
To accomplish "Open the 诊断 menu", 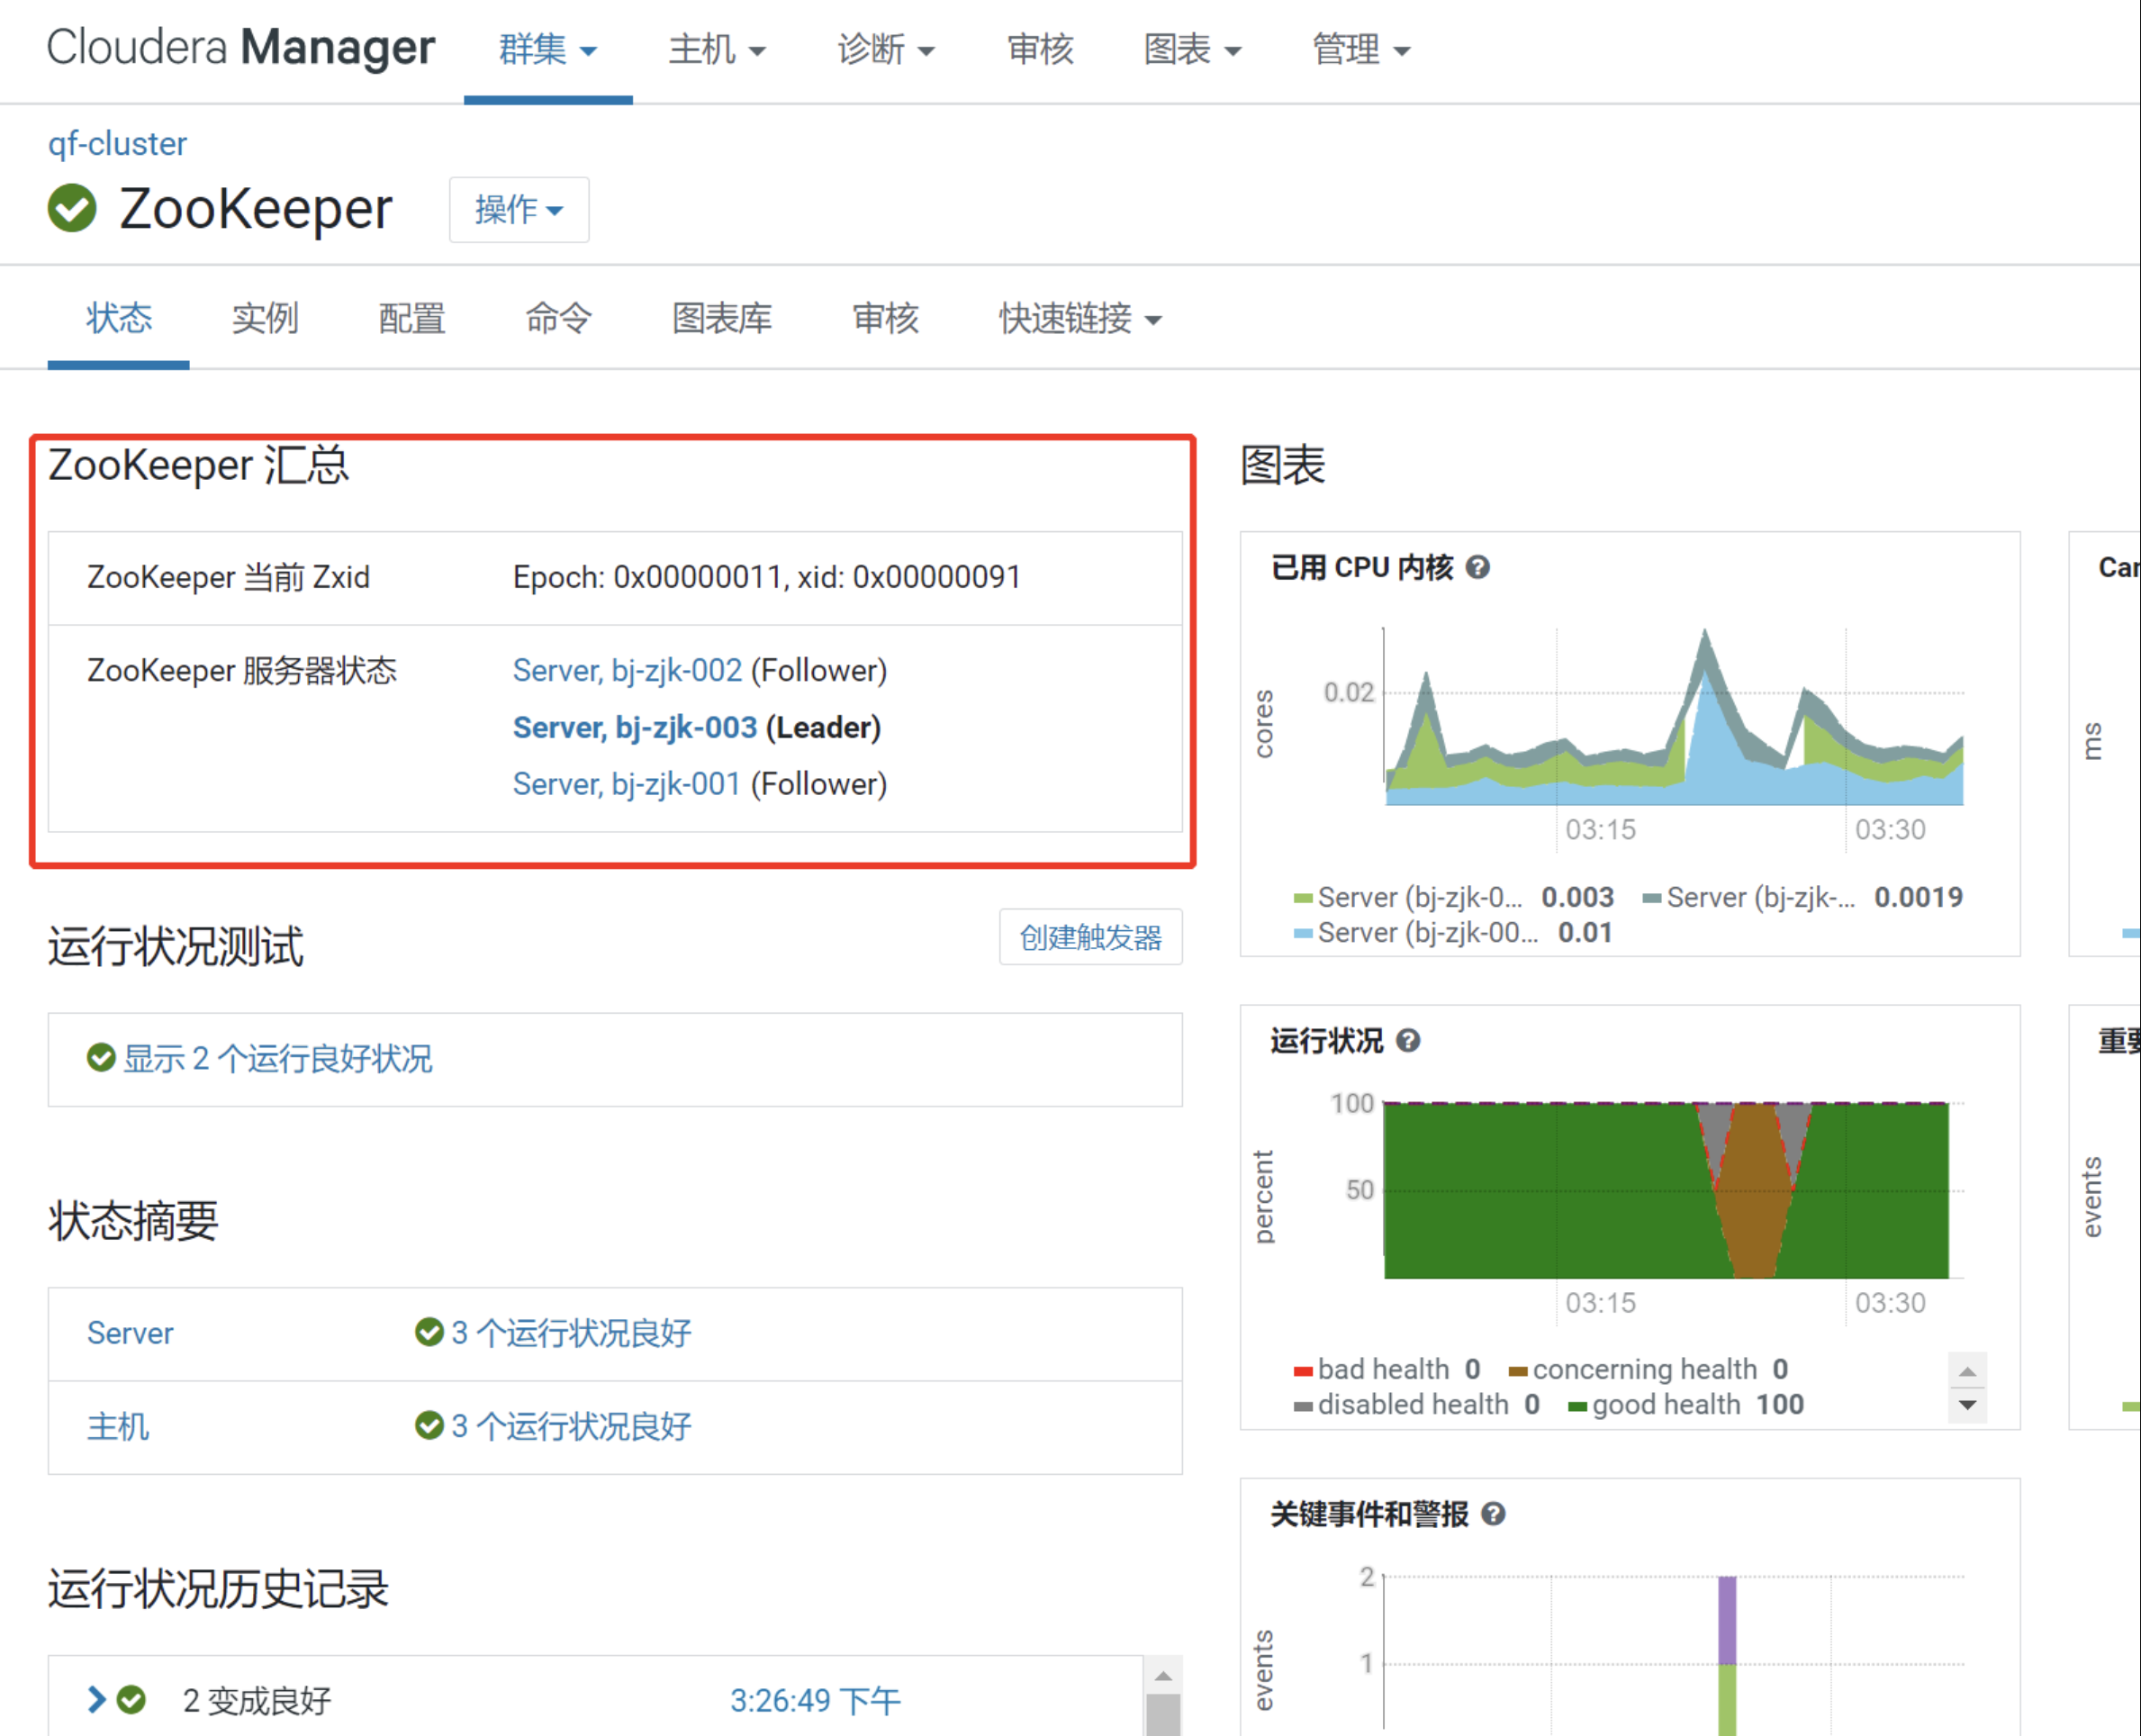I will 884,49.
